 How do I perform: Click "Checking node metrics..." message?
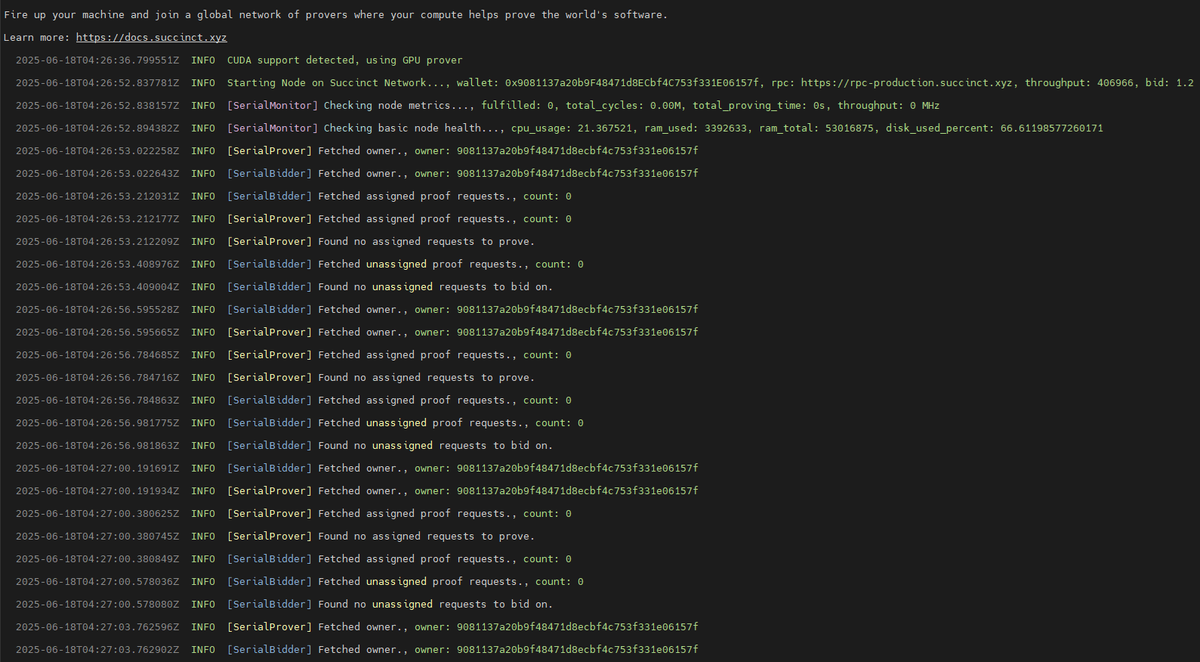pyautogui.click(x=396, y=106)
